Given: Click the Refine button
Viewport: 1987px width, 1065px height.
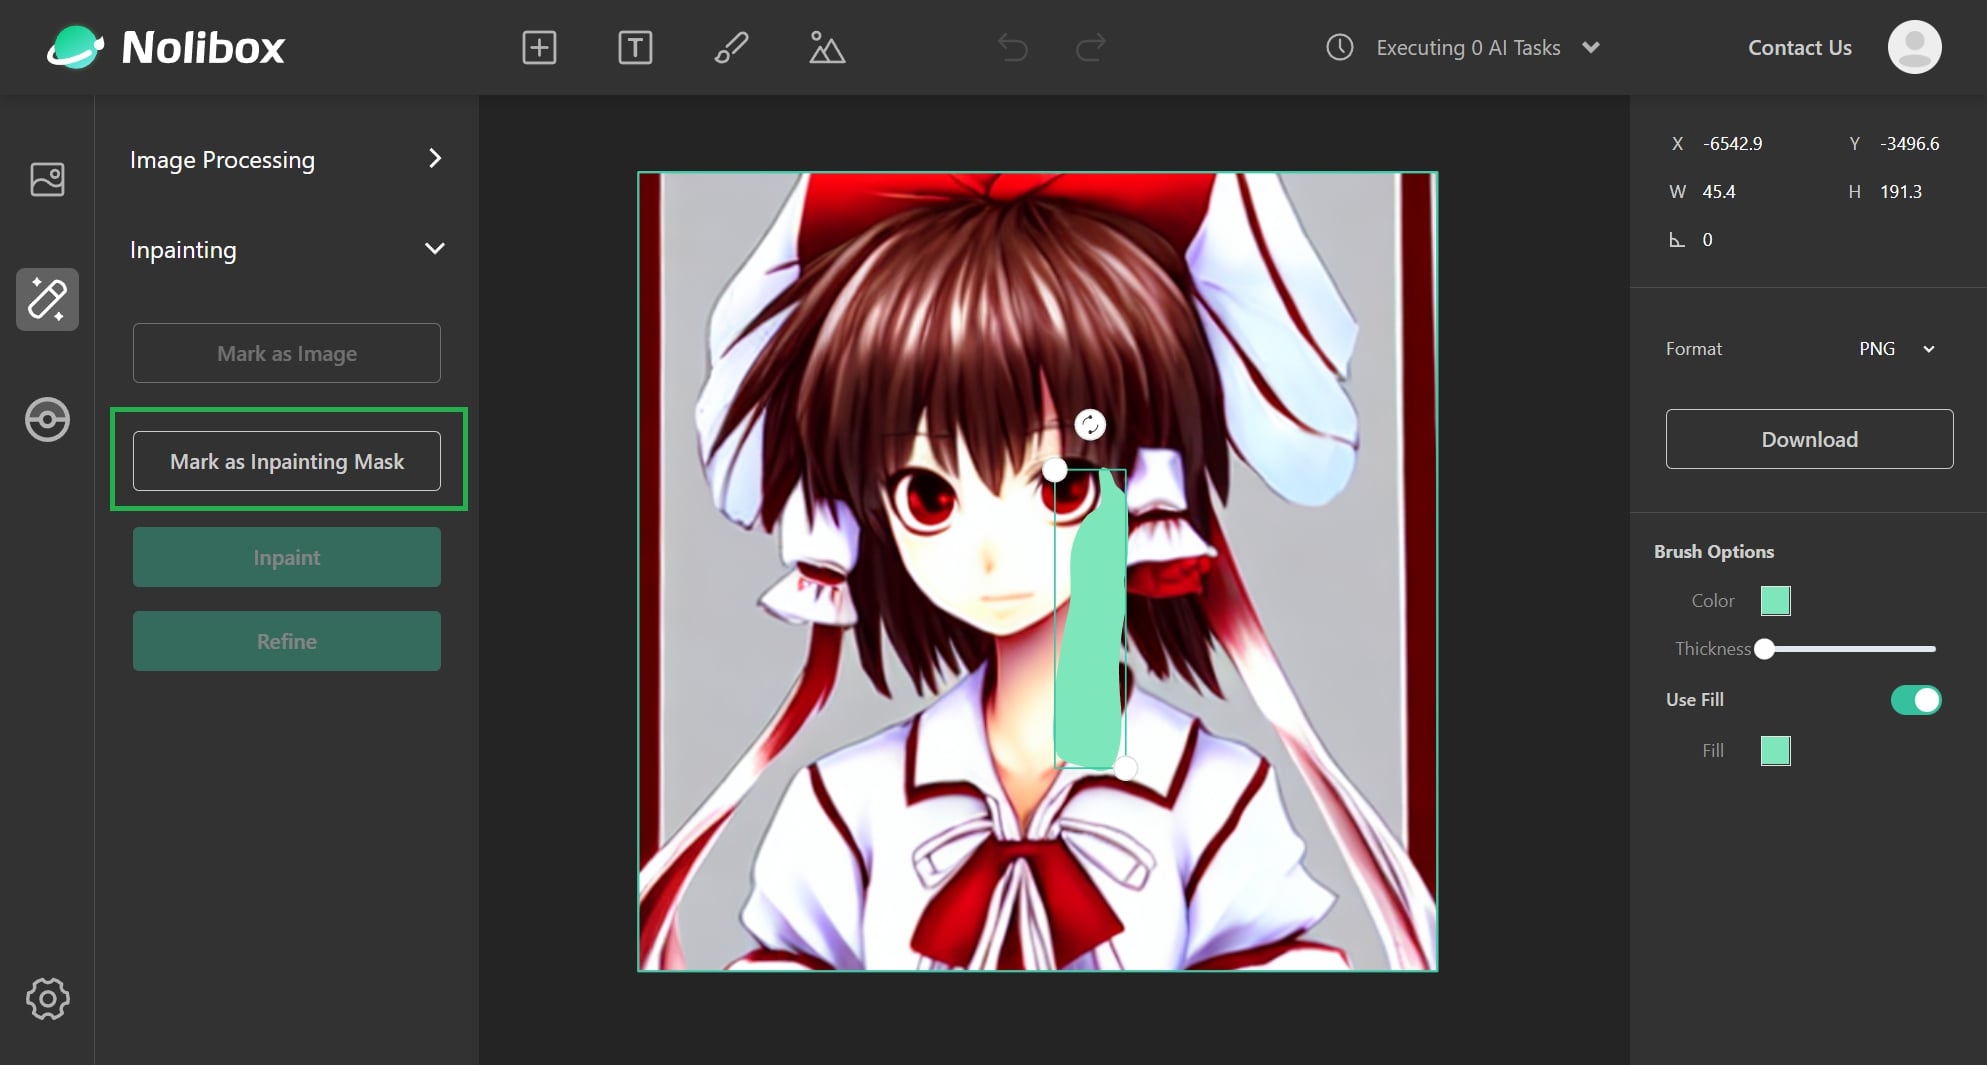Looking at the screenshot, I should click(x=287, y=641).
